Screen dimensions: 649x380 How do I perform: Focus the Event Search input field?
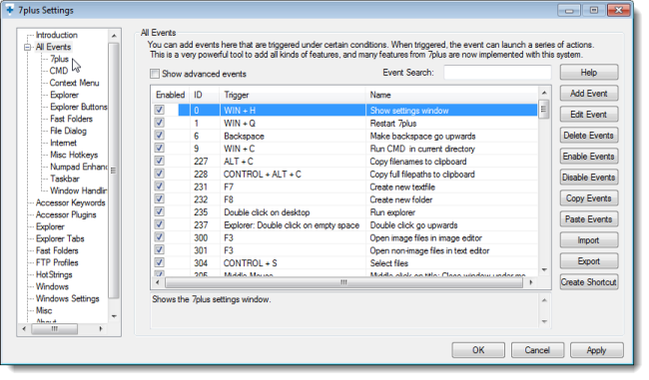click(x=498, y=72)
